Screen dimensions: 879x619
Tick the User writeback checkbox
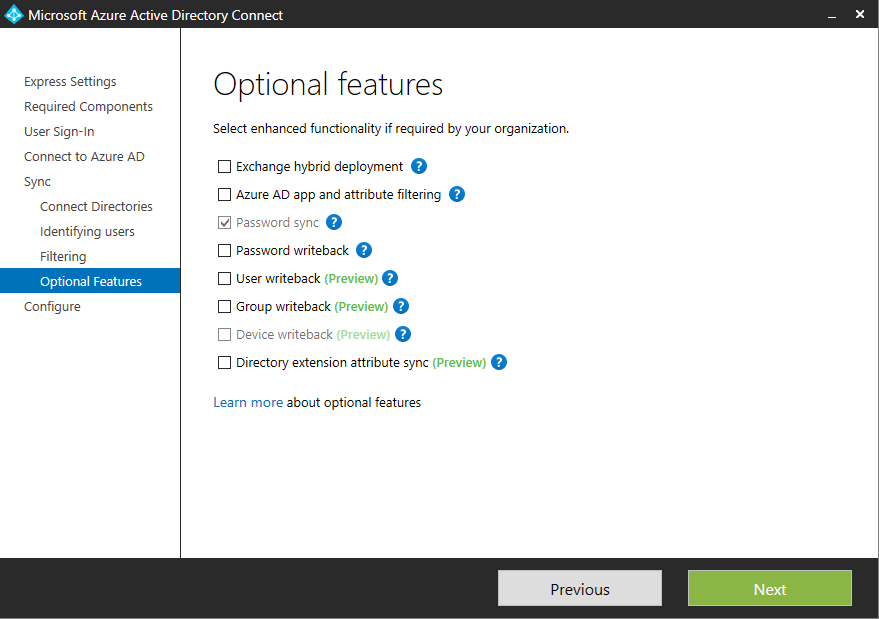tap(224, 278)
